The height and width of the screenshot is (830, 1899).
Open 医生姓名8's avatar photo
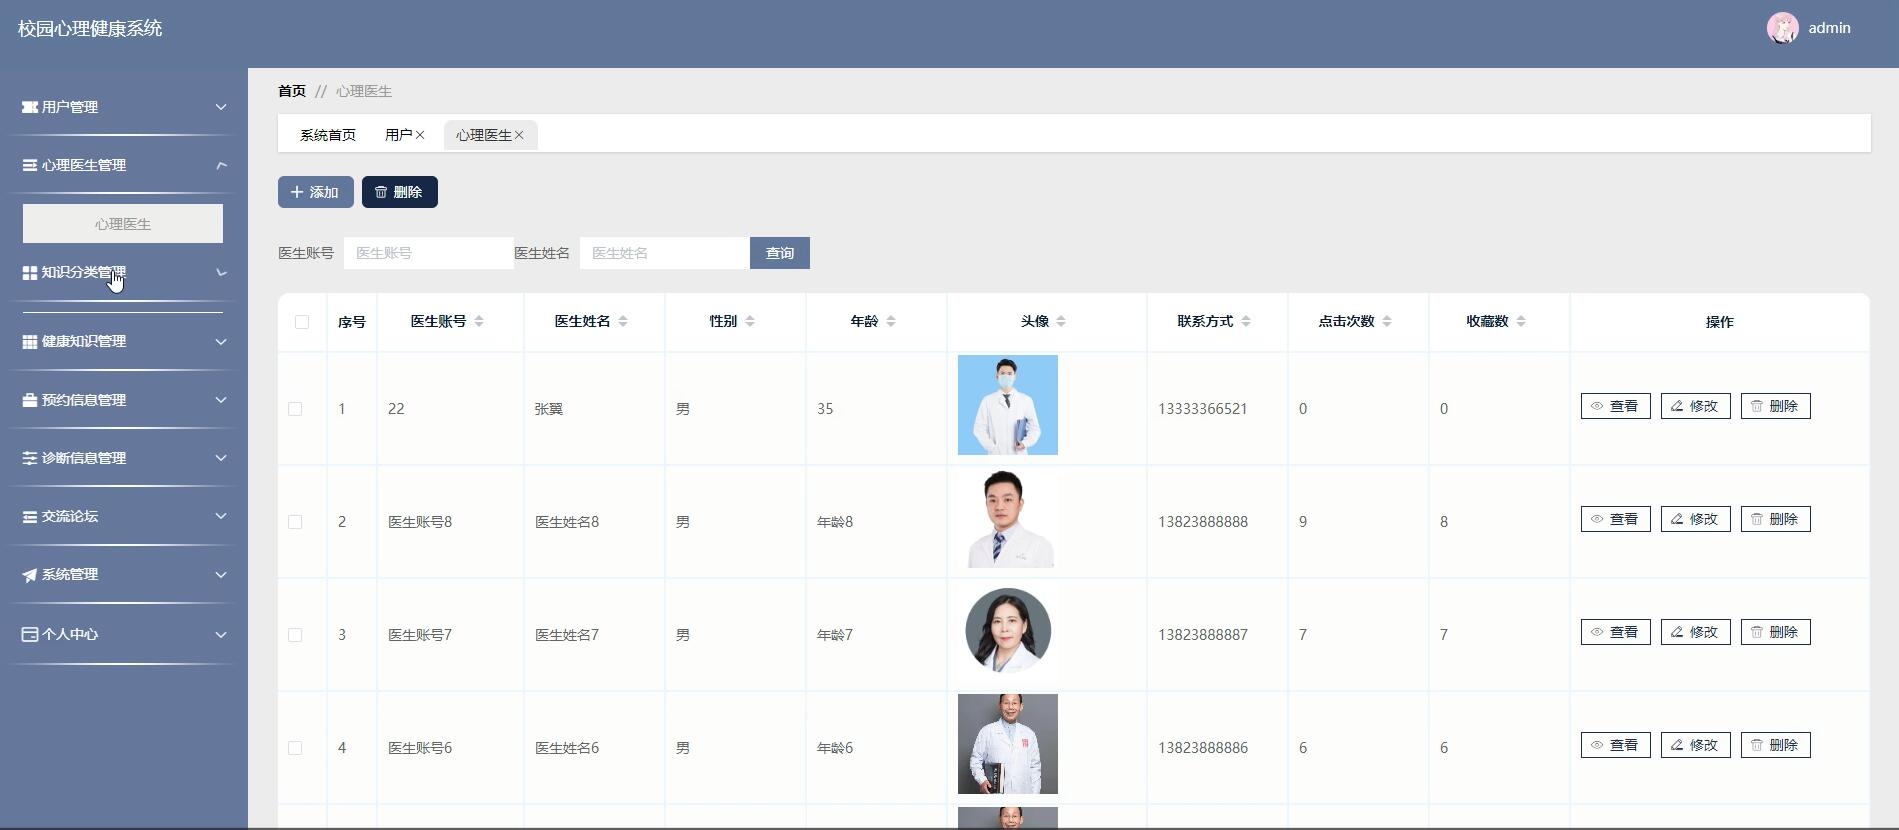click(1008, 518)
